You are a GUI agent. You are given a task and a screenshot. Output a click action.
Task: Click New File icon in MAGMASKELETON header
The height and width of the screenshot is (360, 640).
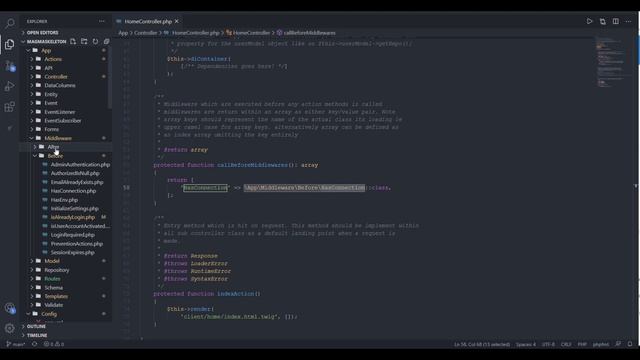point(73,41)
